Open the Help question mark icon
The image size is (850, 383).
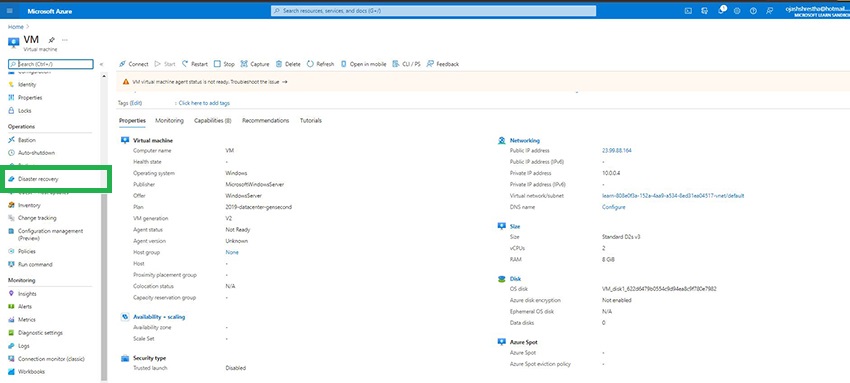(x=753, y=11)
